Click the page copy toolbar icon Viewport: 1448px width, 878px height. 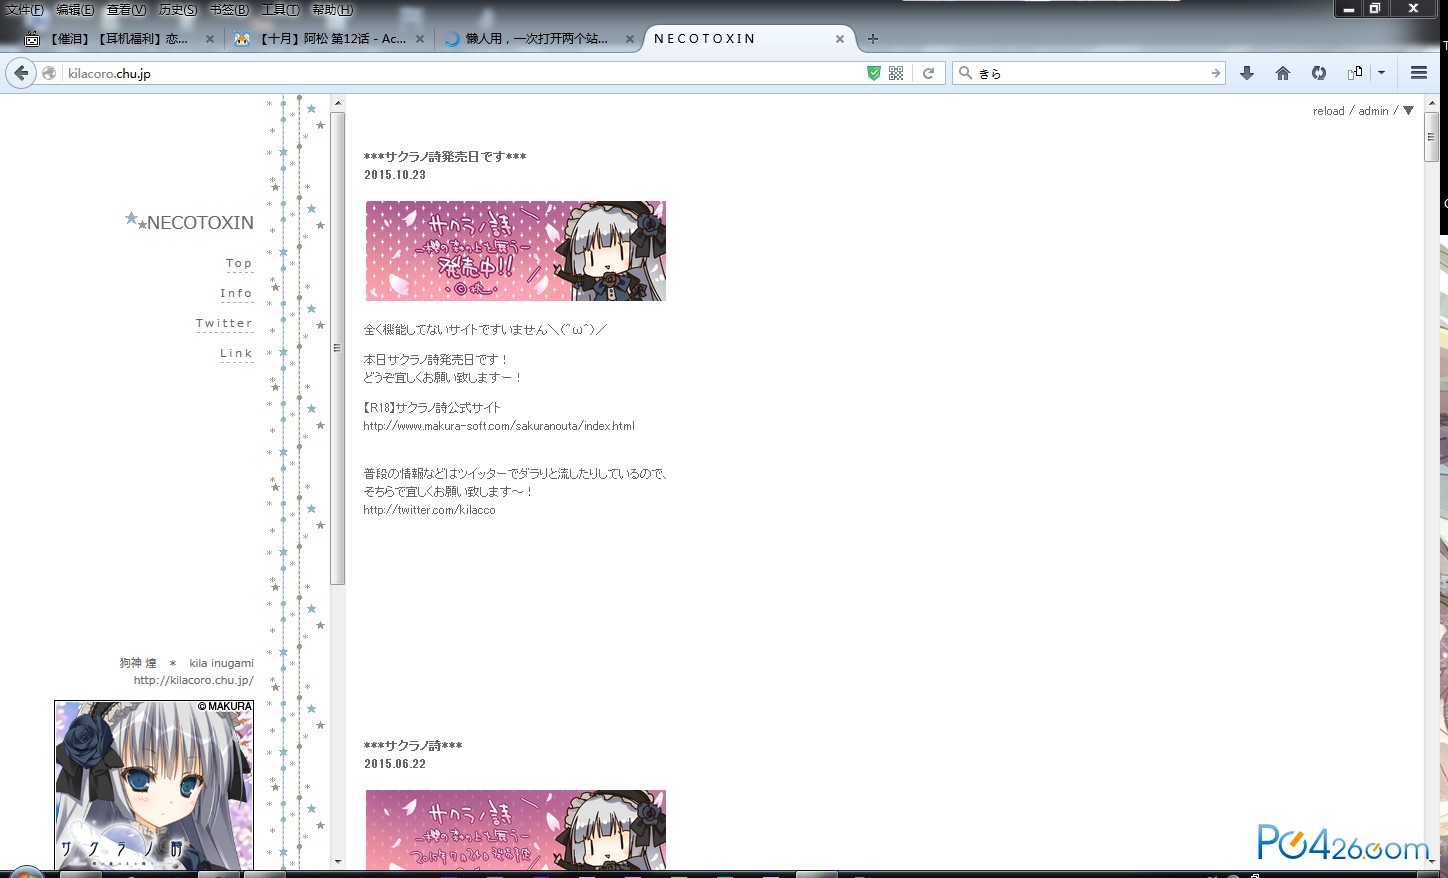coord(1355,73)
